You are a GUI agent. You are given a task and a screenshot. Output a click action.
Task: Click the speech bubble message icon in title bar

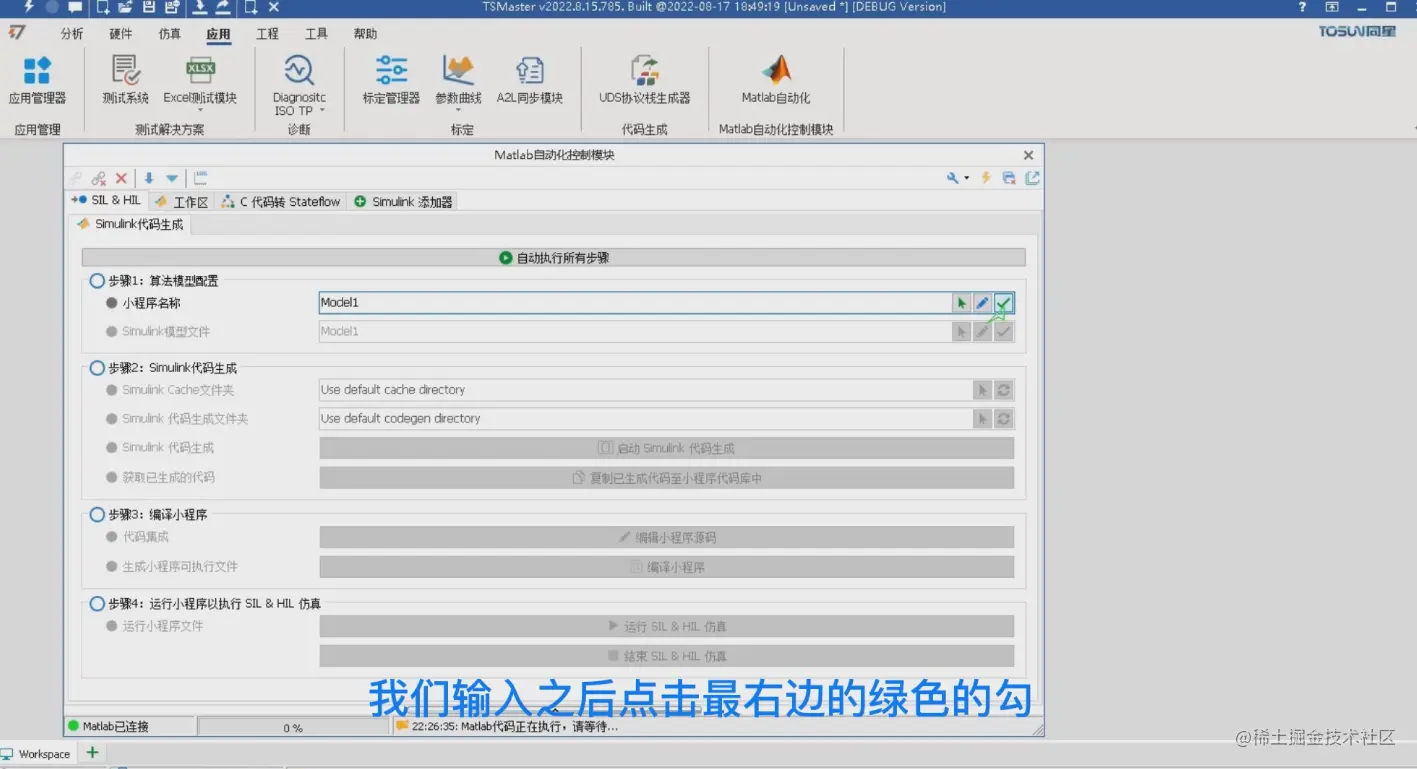[x=76, y=7]
